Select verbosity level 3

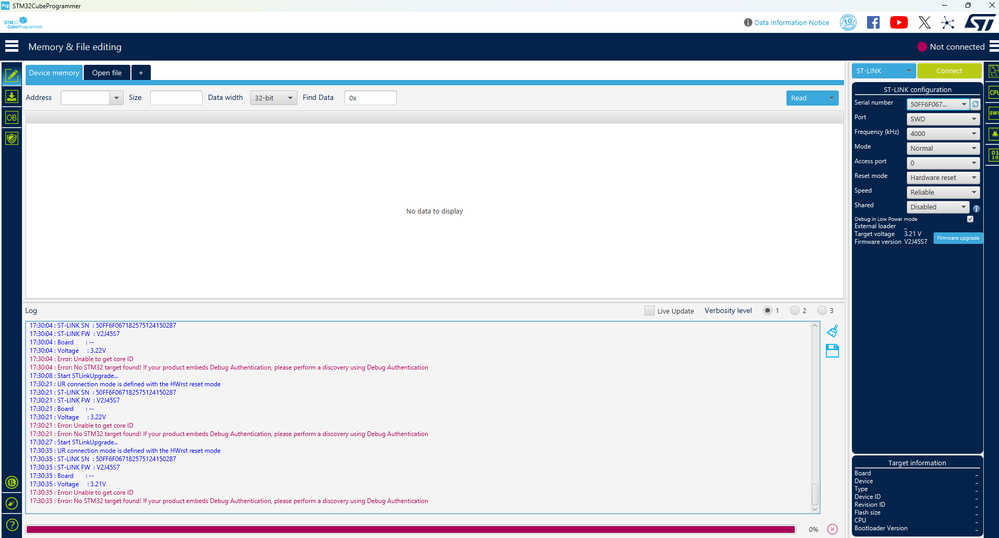[822, 310]
